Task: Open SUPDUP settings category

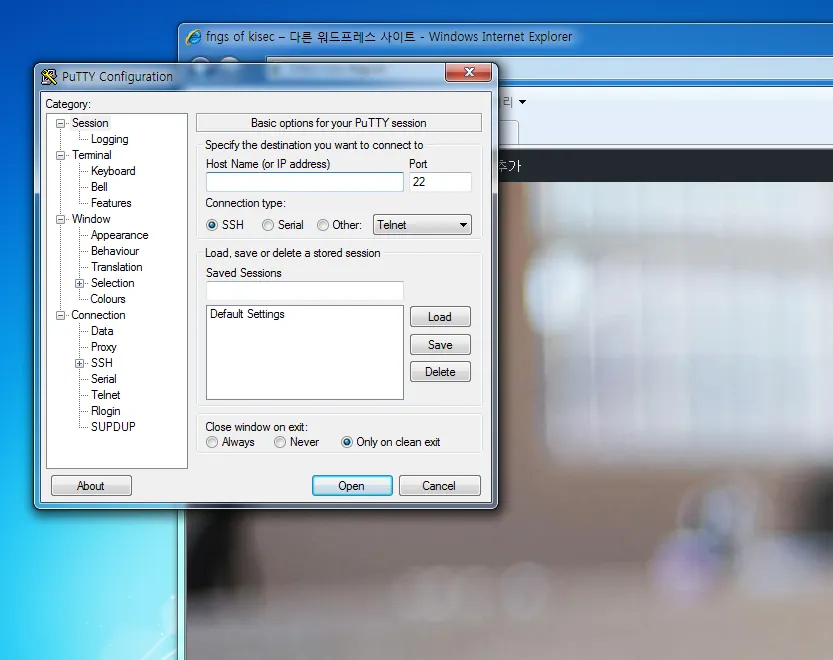Action: click(113, 427)
